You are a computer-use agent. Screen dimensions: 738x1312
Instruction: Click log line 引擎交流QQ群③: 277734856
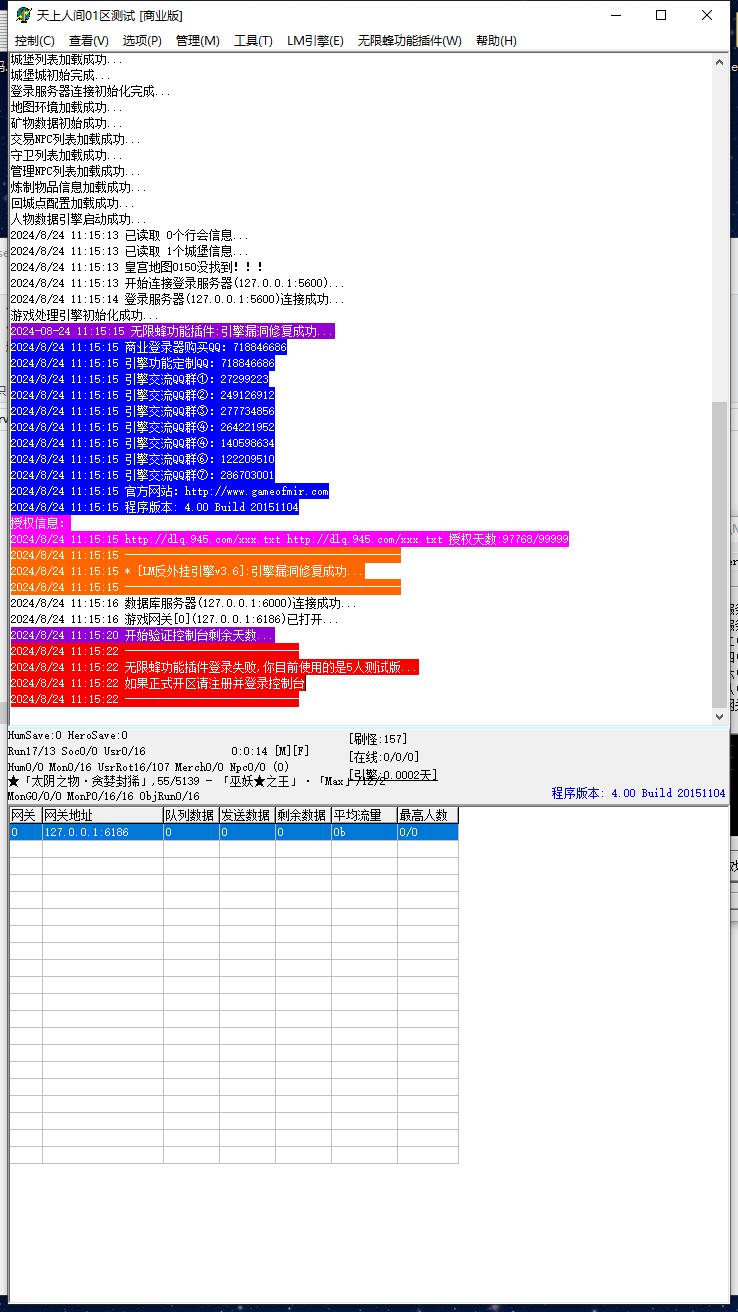click(x=142, y=411)
